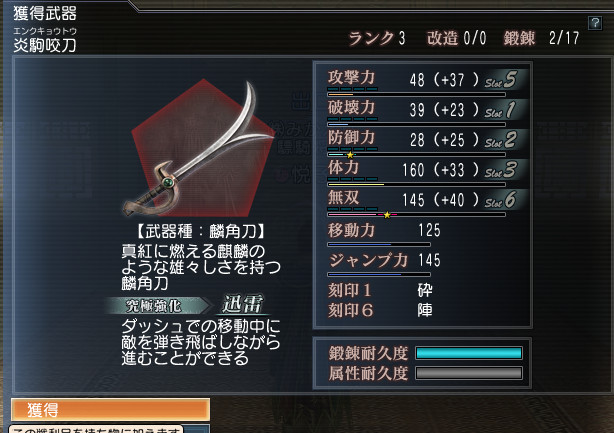
Task: Click the ジャンプ力 stat bar
Action: 379,274
